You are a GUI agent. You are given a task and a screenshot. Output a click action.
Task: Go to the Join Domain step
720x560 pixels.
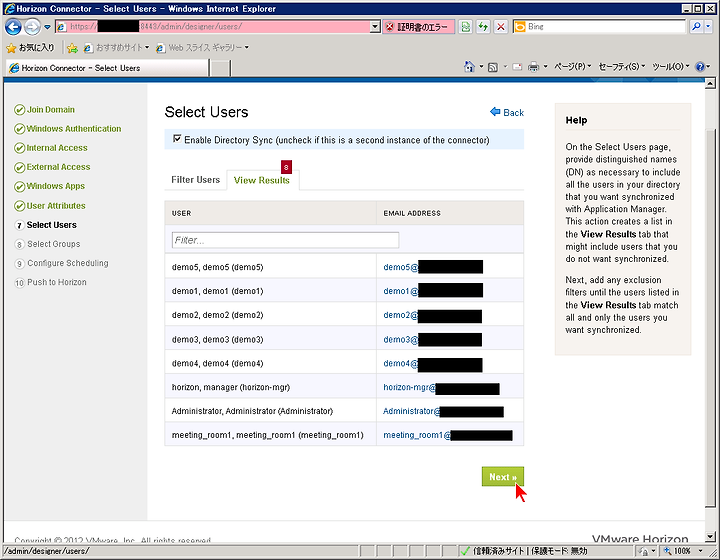45,110
